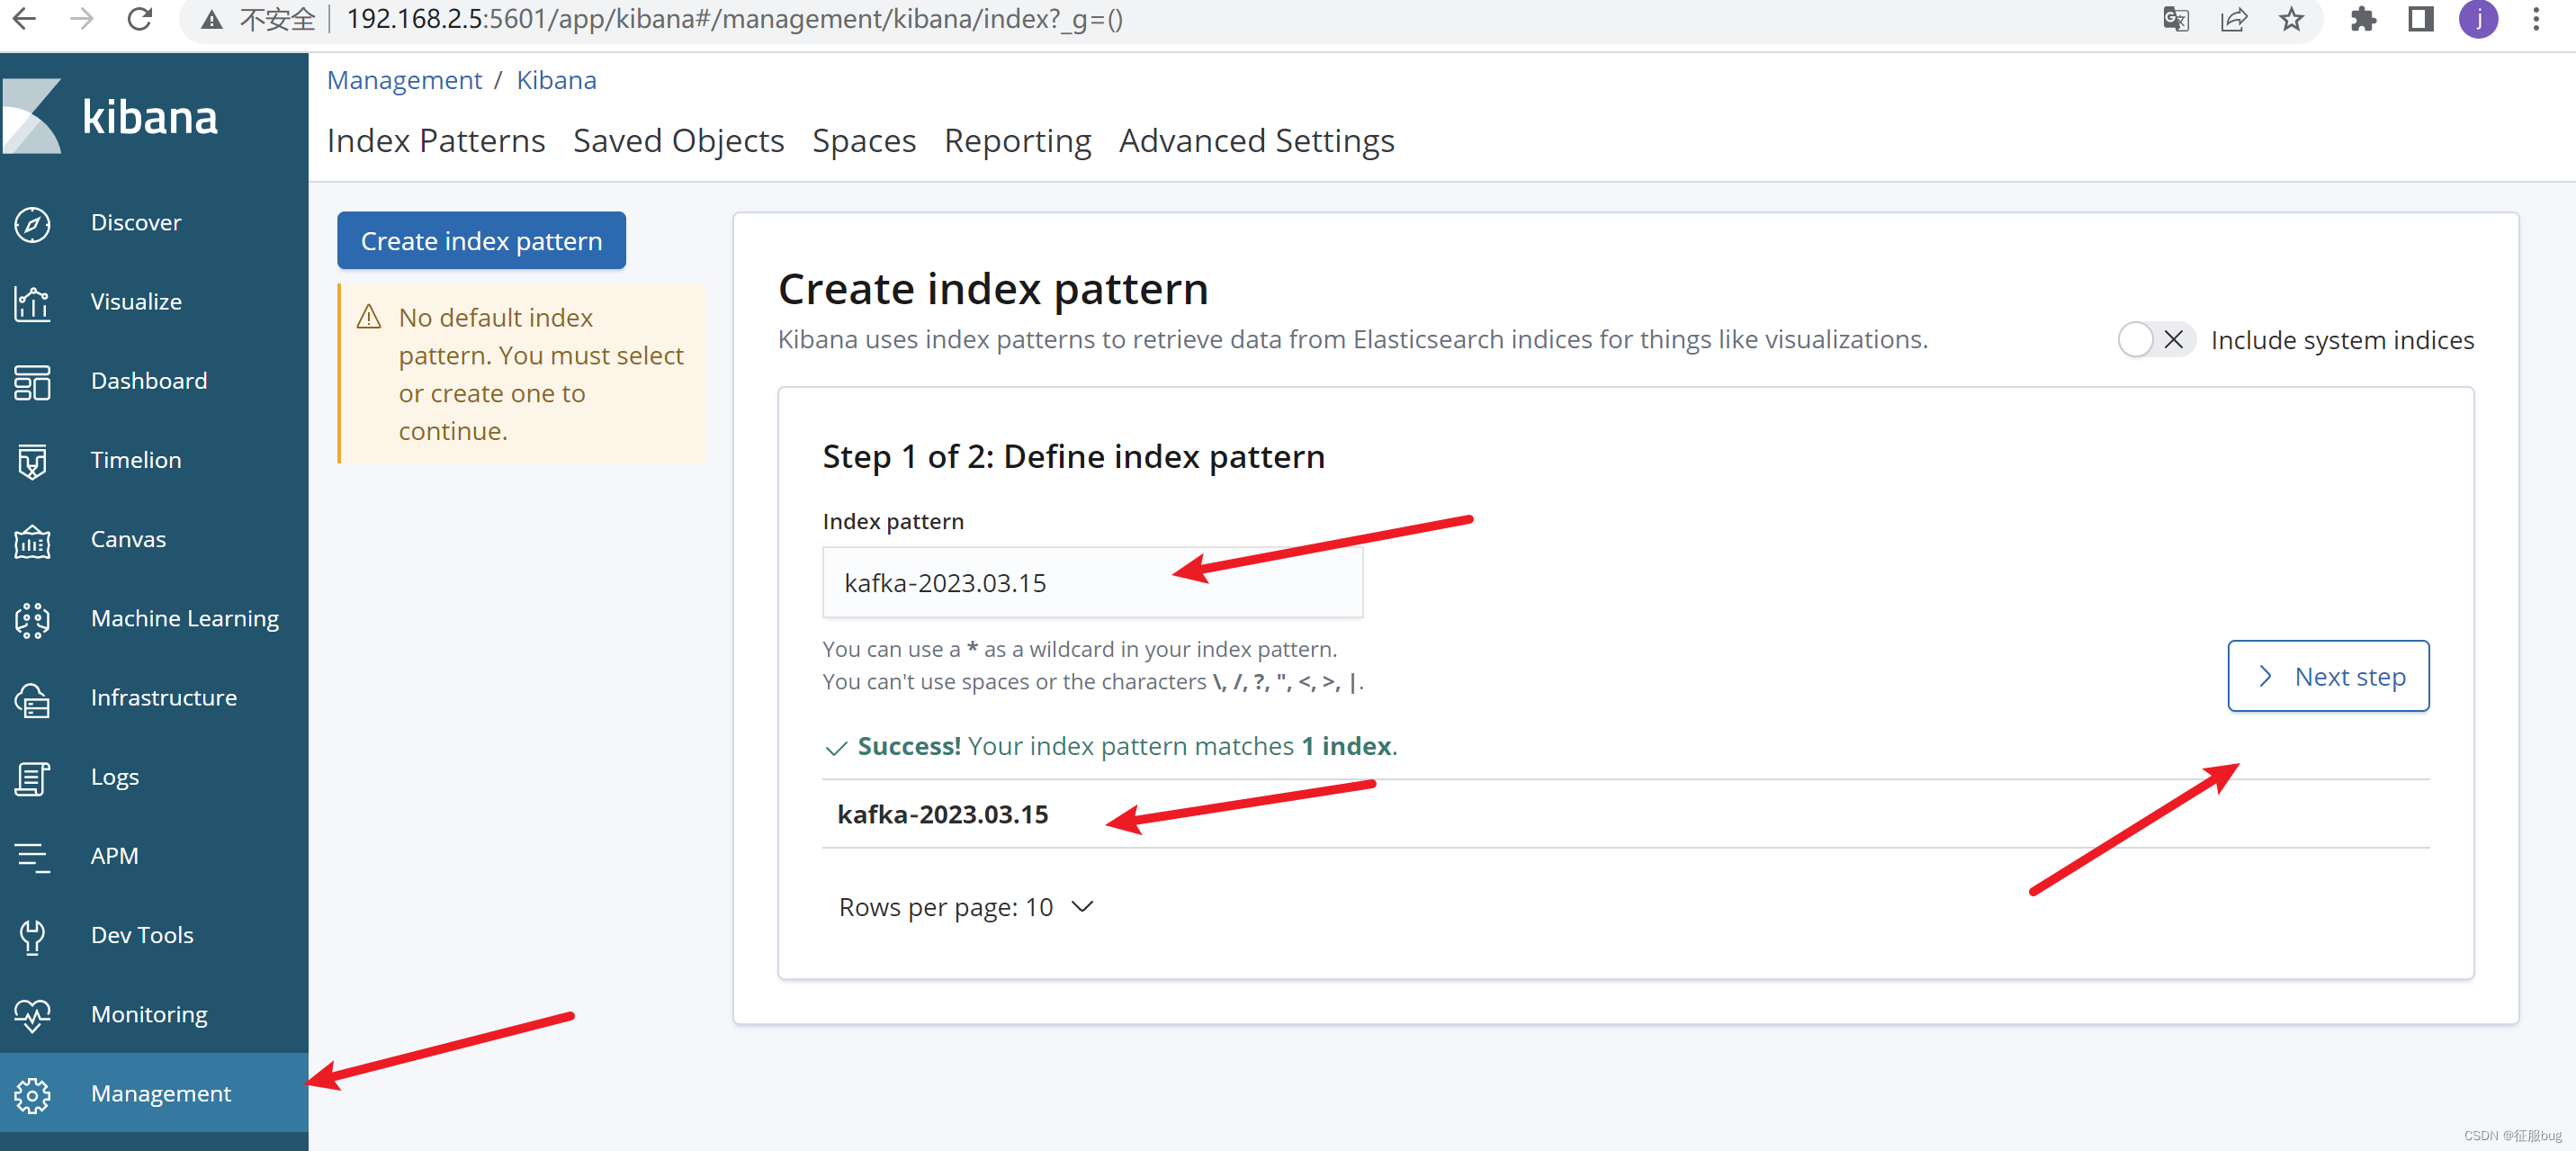
Task: Expand Rows per page dropdown
Action: tap(966, 907)
